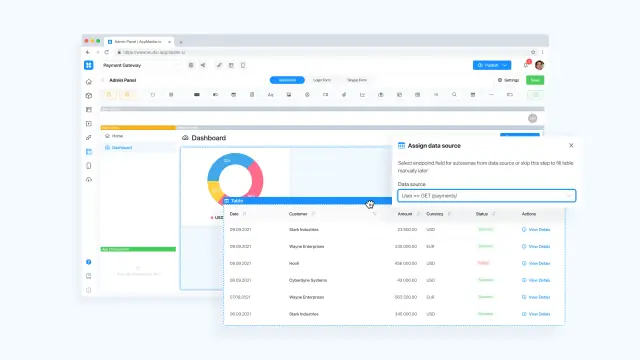Expand the Publish button dropdown arrow
This screenshot has height=360, width=640.
click(505, 65)
